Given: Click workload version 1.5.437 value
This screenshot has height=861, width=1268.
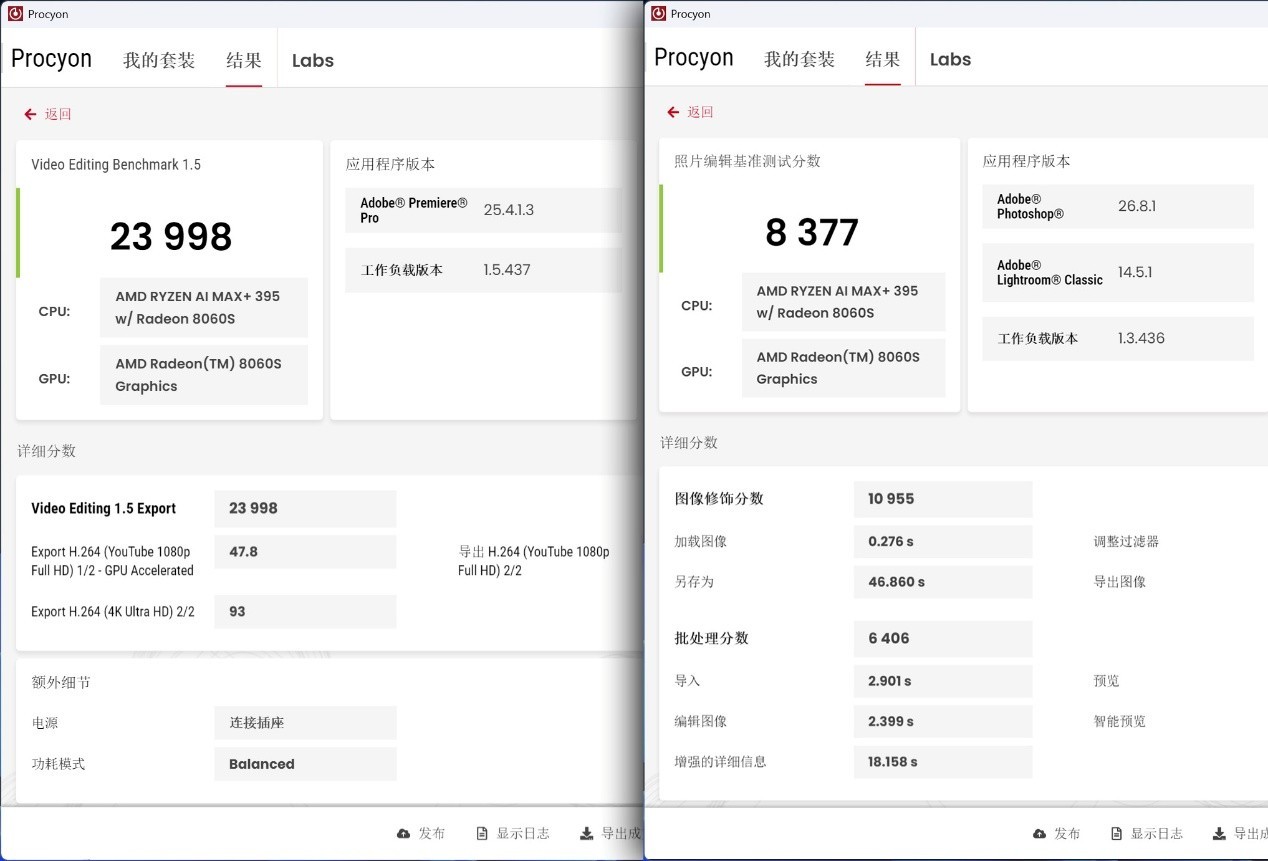Looking at the screenshot, I should click(507, 270).
